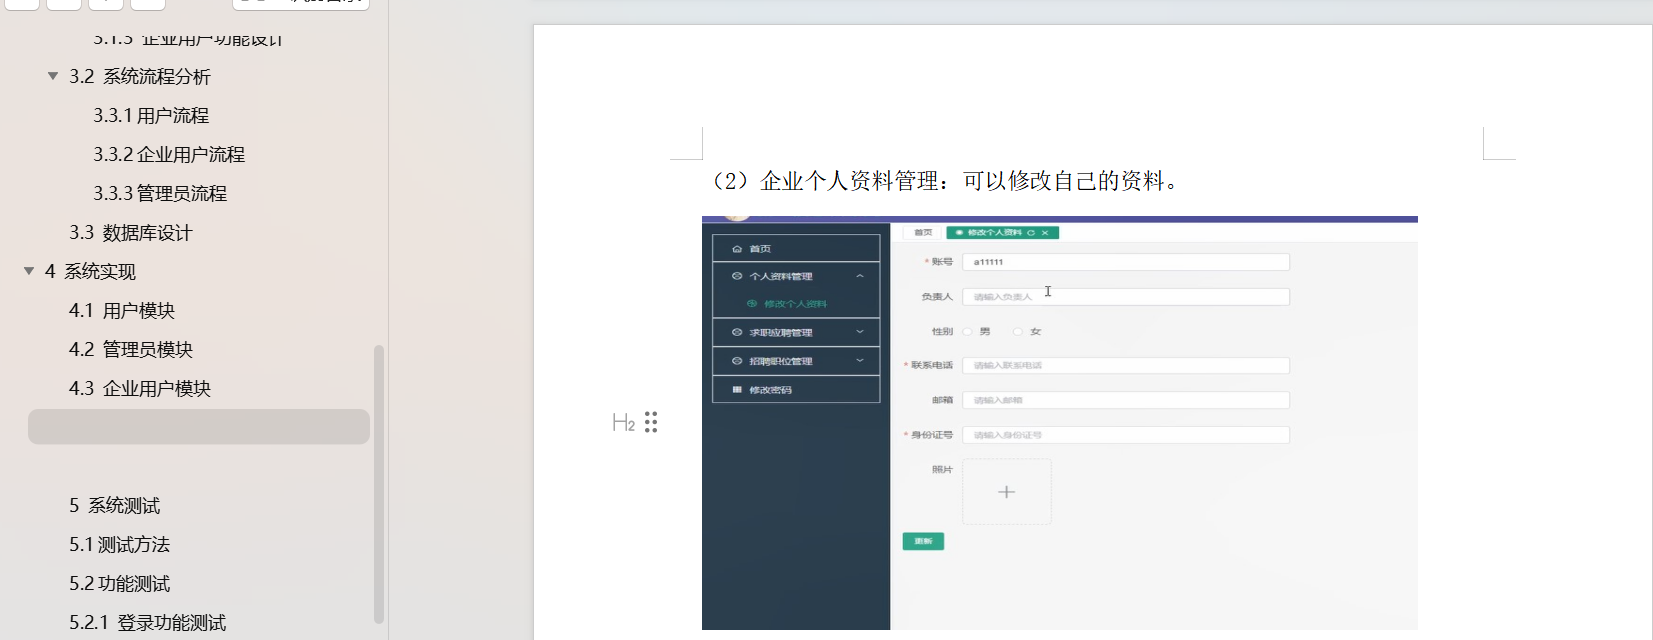1653x640 pixels.
Task: Go to 4.2 管理员模块 heading
Action: 131,350
